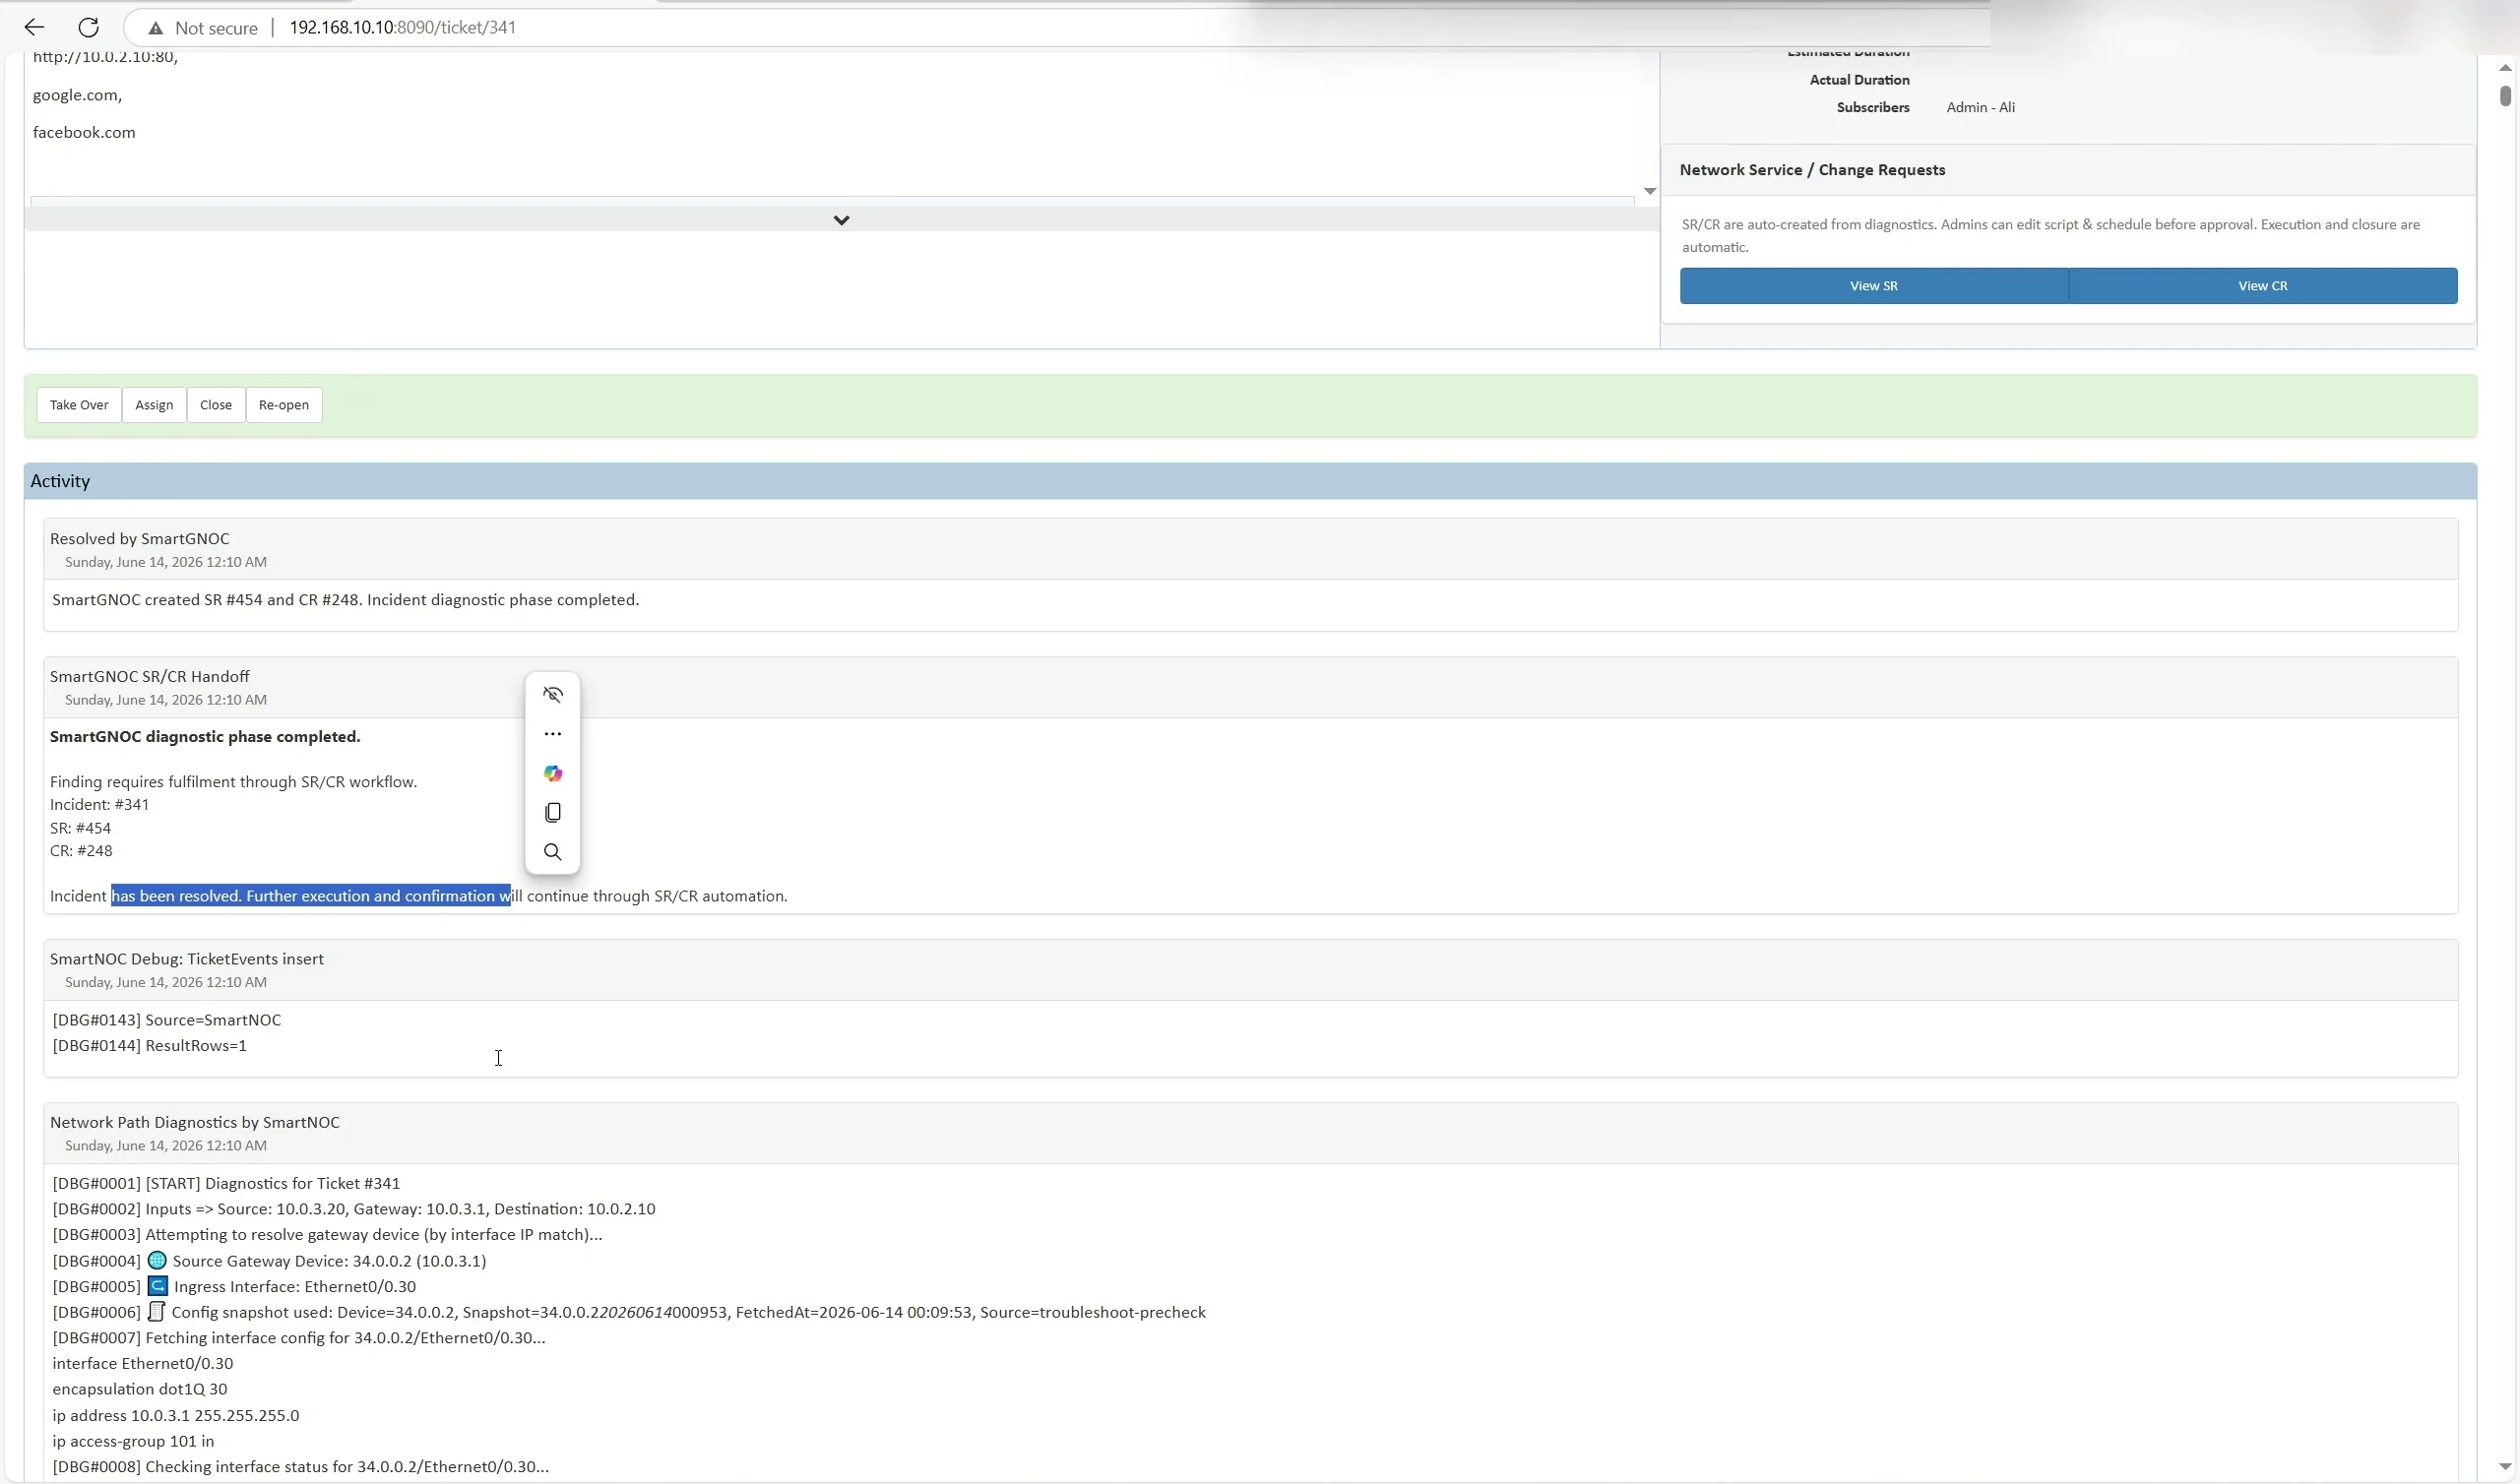Click the '[DBG#0001] [START] Diagnostics for Ticket #341' line
Image resolution: width=2520 pixels, height=1484 pixels.
pyautogui.click(x=226, y=1183)
